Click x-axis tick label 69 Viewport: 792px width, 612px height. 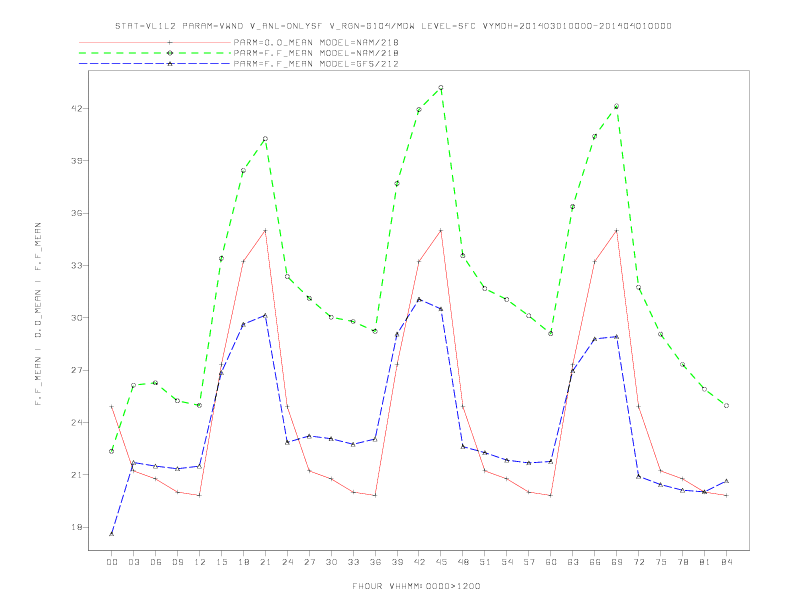617,562
